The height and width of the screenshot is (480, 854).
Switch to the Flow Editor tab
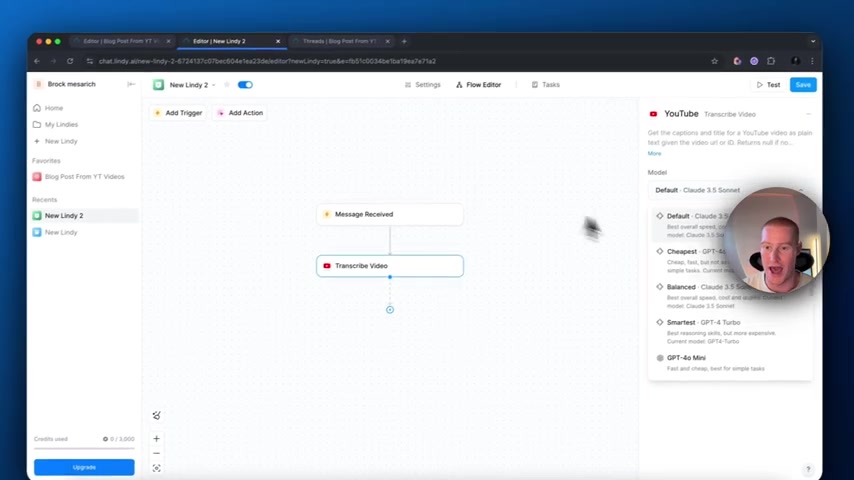click(x=478, y=85)
